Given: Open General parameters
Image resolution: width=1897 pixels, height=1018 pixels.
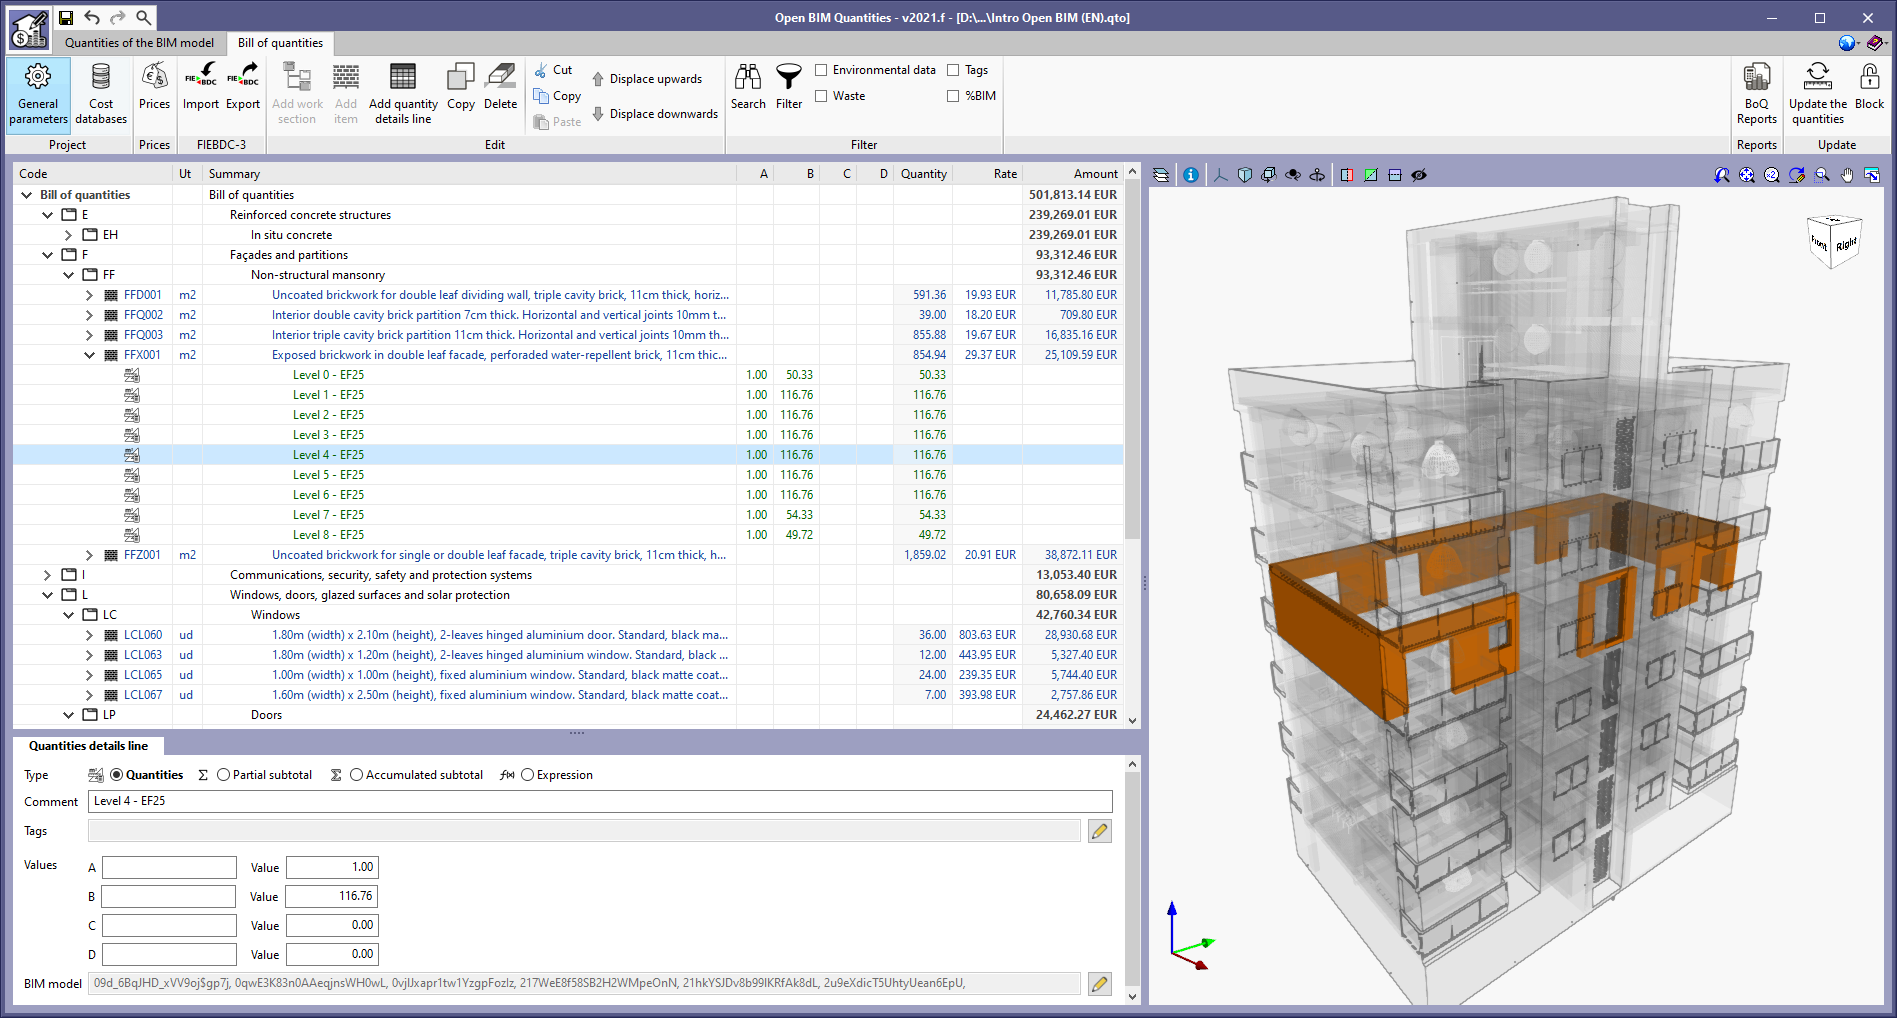Looking at the screenshot, I should [38, 95].
